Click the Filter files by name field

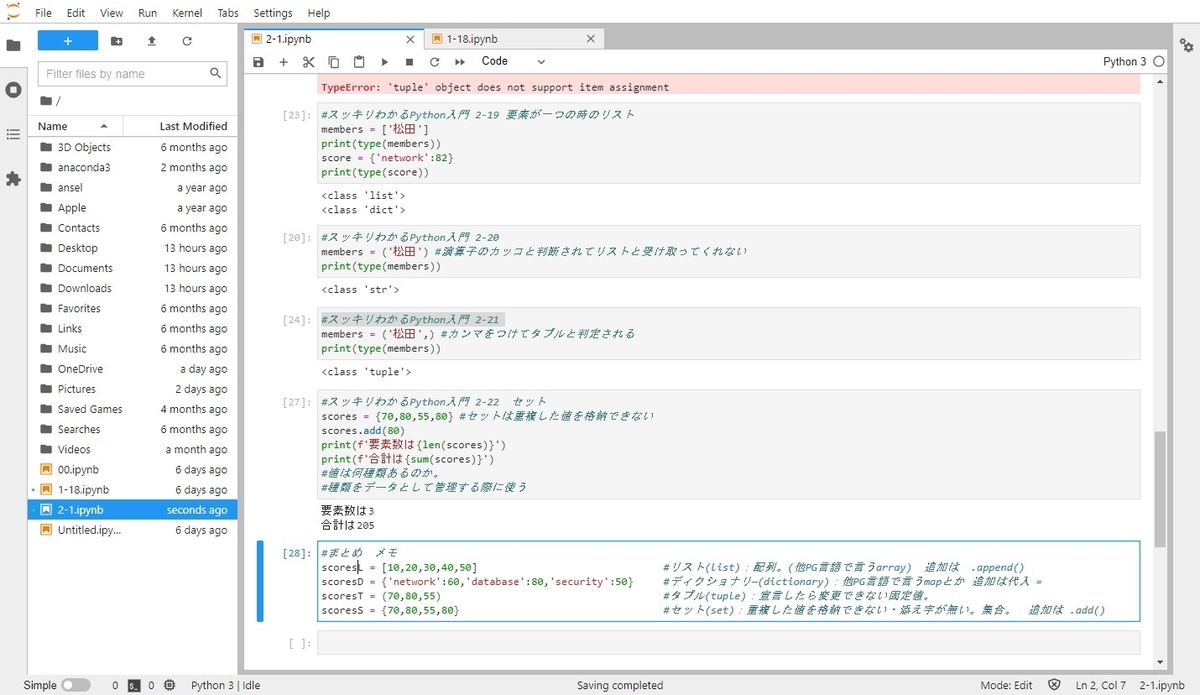[132, 74]
